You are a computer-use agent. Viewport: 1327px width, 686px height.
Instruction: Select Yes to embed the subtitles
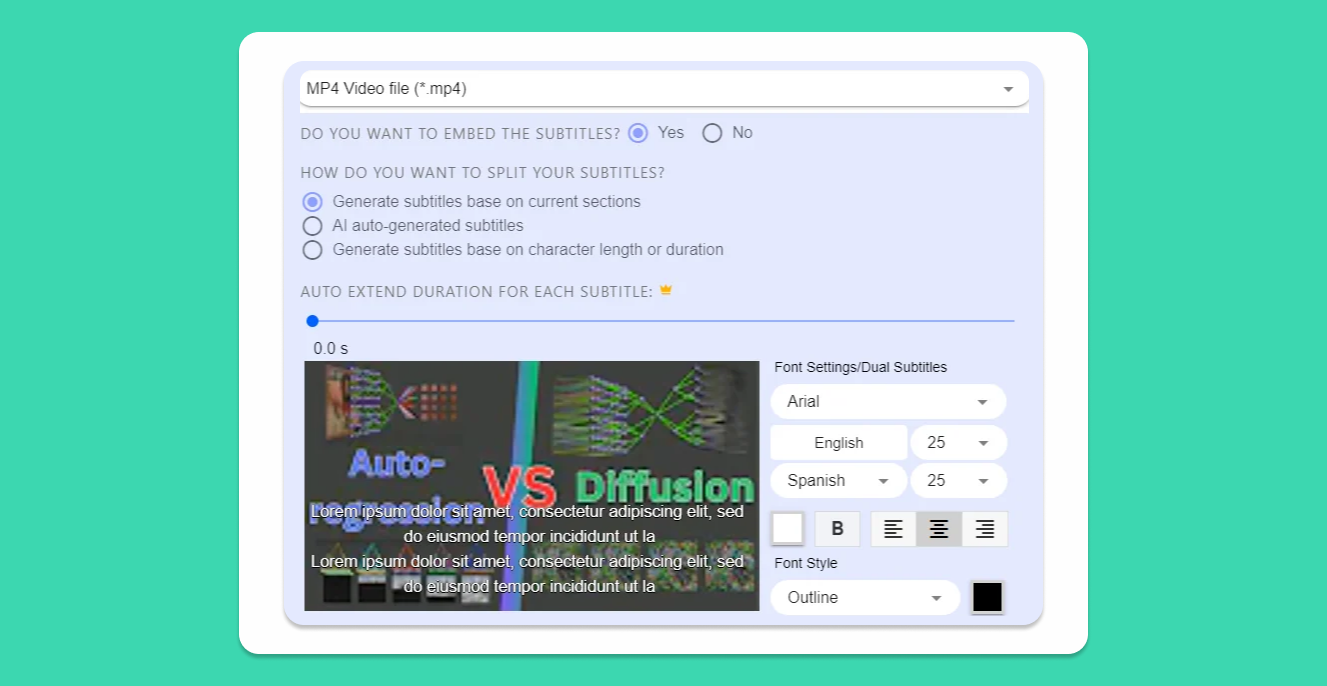coord(638,133)
